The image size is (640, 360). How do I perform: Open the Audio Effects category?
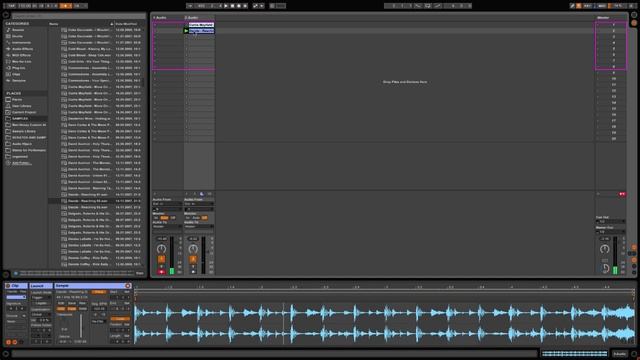pyautogui.click(x=22, y=49)
